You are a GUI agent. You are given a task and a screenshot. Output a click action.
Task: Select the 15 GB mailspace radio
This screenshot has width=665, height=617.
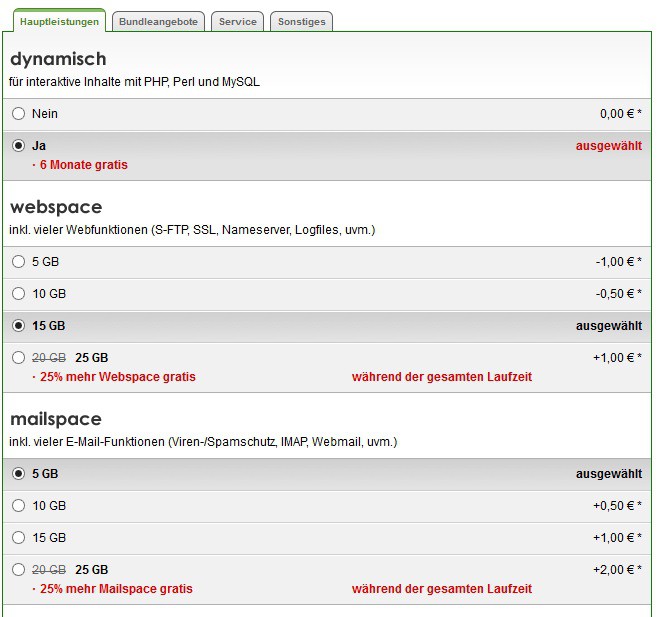pyautogui.click(x=19, y=538)
